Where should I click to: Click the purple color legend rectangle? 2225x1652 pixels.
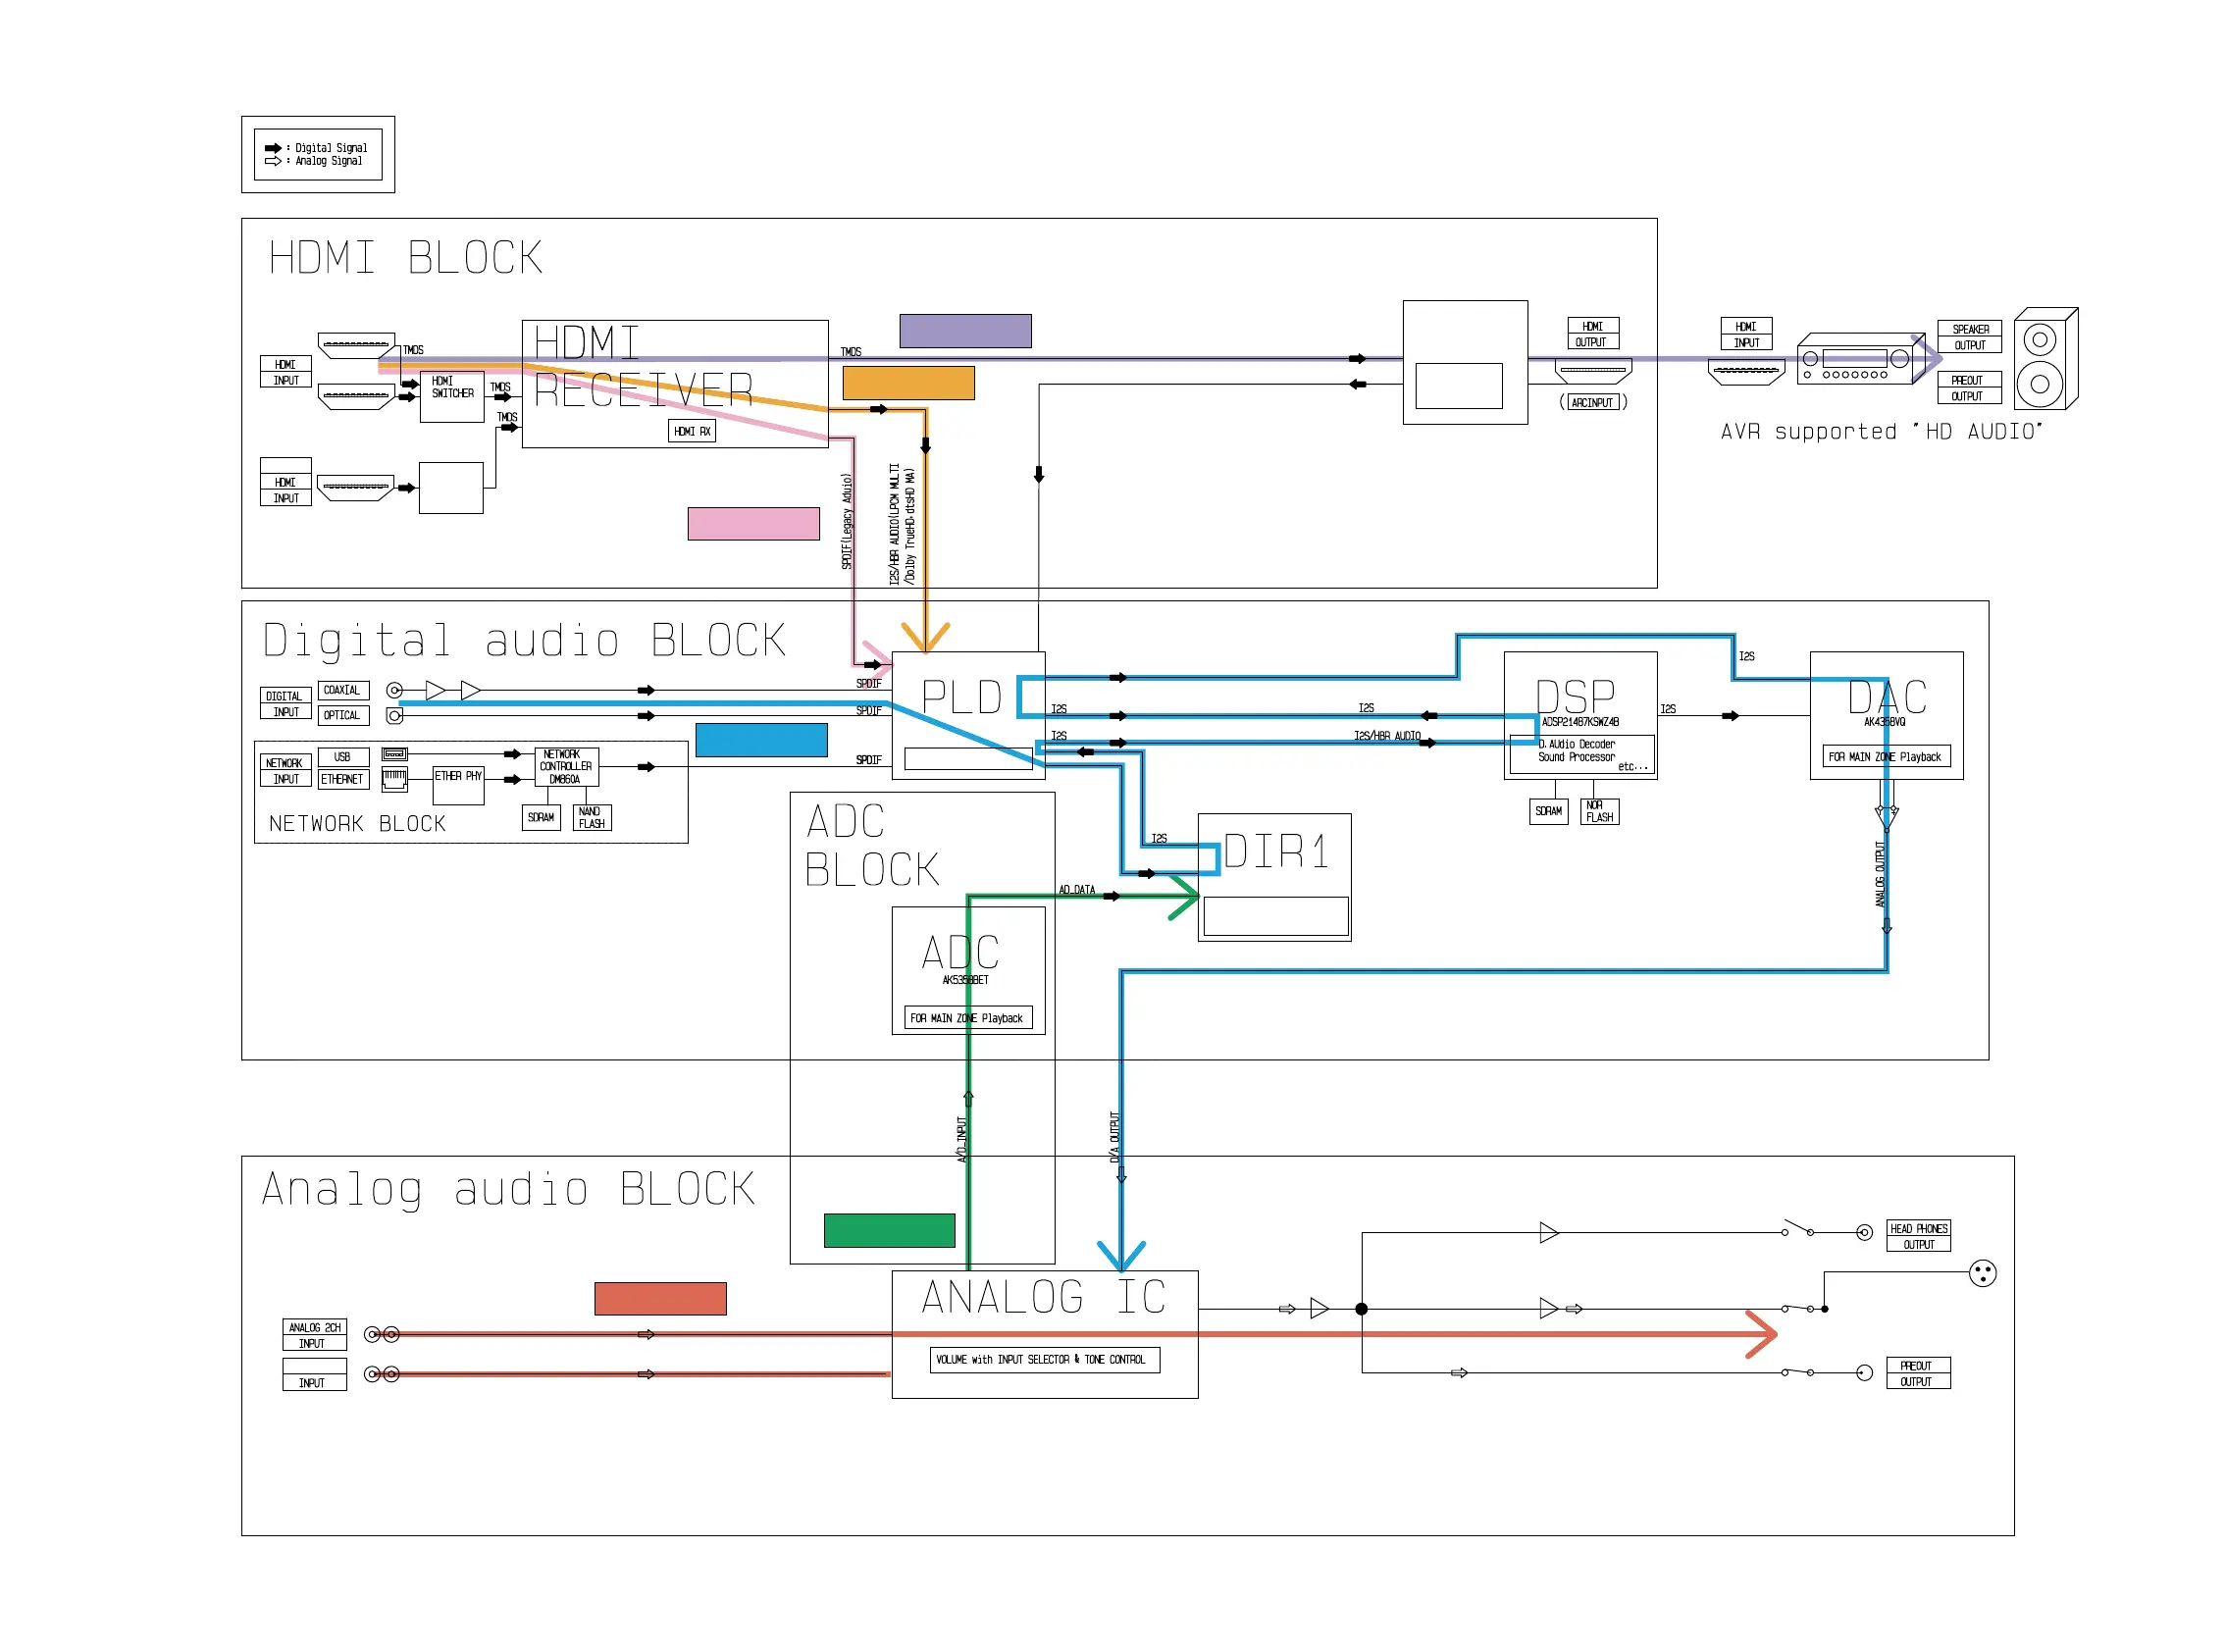tap(964, 331)
